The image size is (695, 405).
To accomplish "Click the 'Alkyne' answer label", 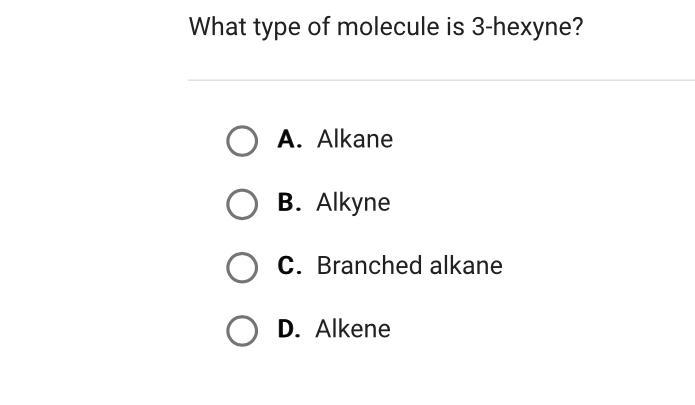I will 353,203.
